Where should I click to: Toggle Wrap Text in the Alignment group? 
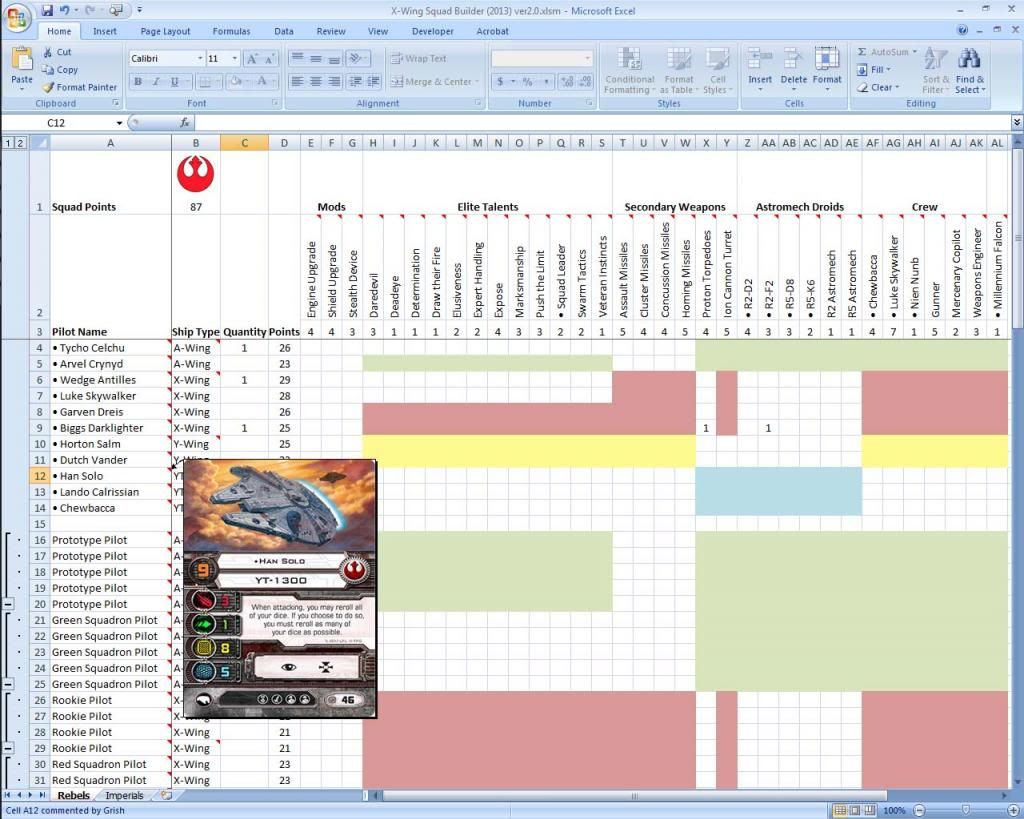419,58
